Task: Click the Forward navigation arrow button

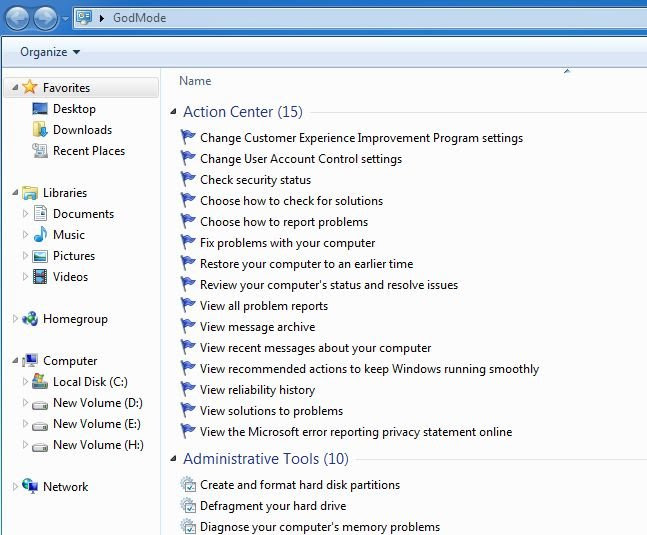Action: pyautogui.click(x=45, y=19)
